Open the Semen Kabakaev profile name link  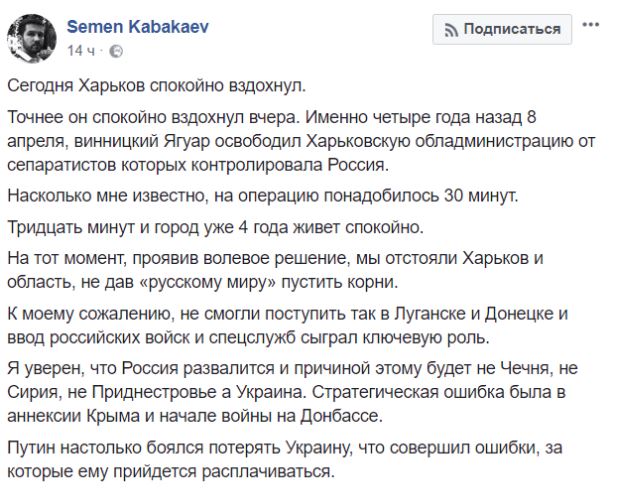click(x=138, y=27)
